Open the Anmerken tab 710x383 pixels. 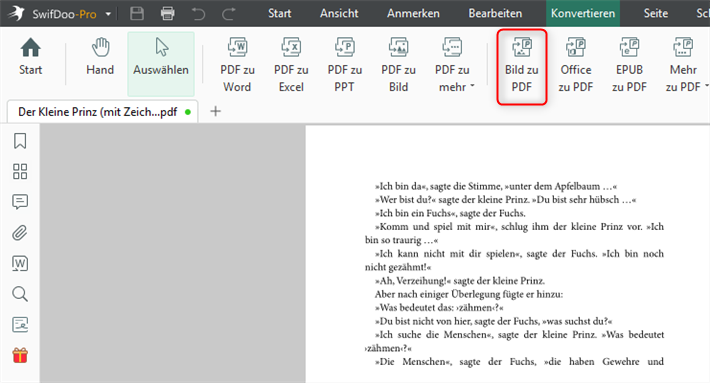pos(413,14)
